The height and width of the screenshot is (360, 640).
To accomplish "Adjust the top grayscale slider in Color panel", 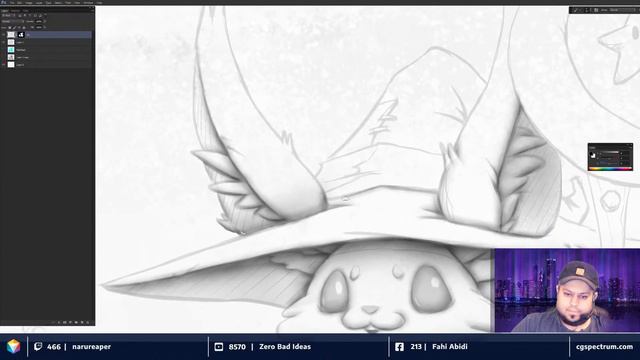I will [609, 152].
